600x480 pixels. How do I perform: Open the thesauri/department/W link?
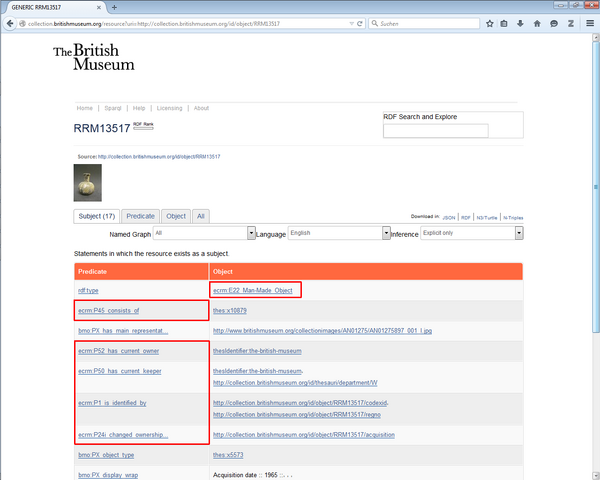(295, 383)
